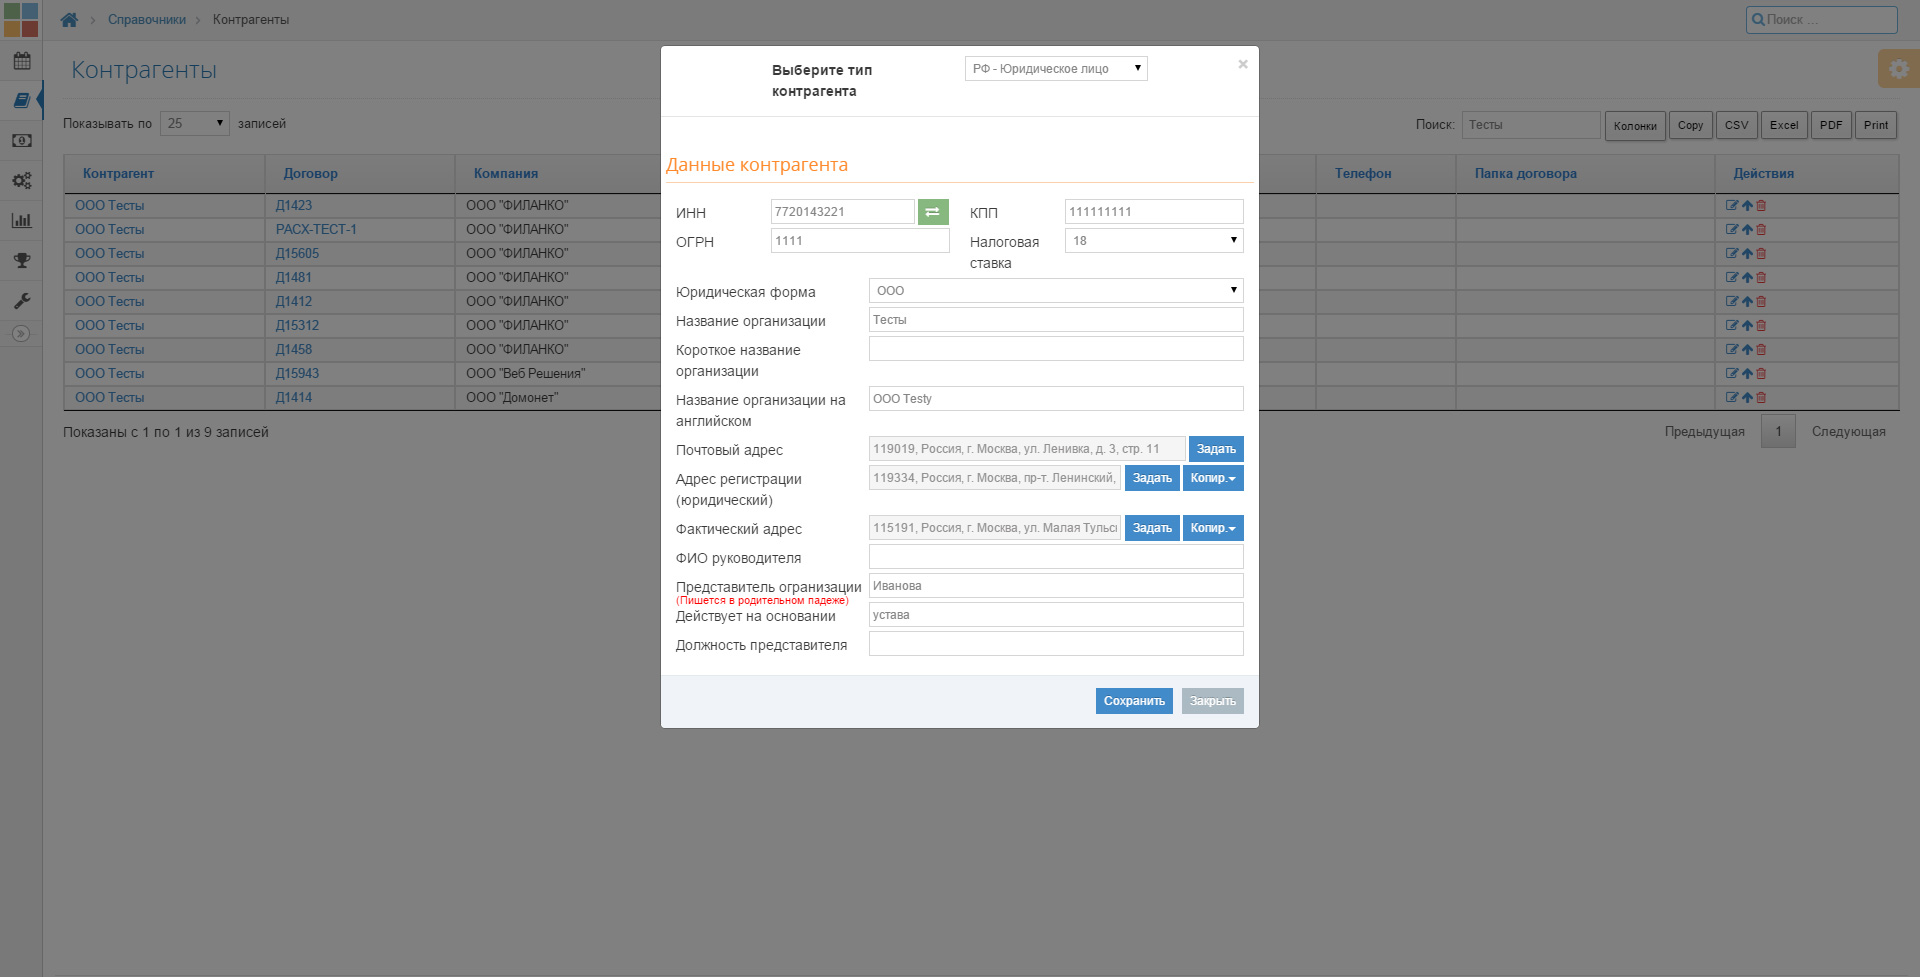
Task: Open the Налоговая ставка dropdown
Action: click(x=1153, y=241)
